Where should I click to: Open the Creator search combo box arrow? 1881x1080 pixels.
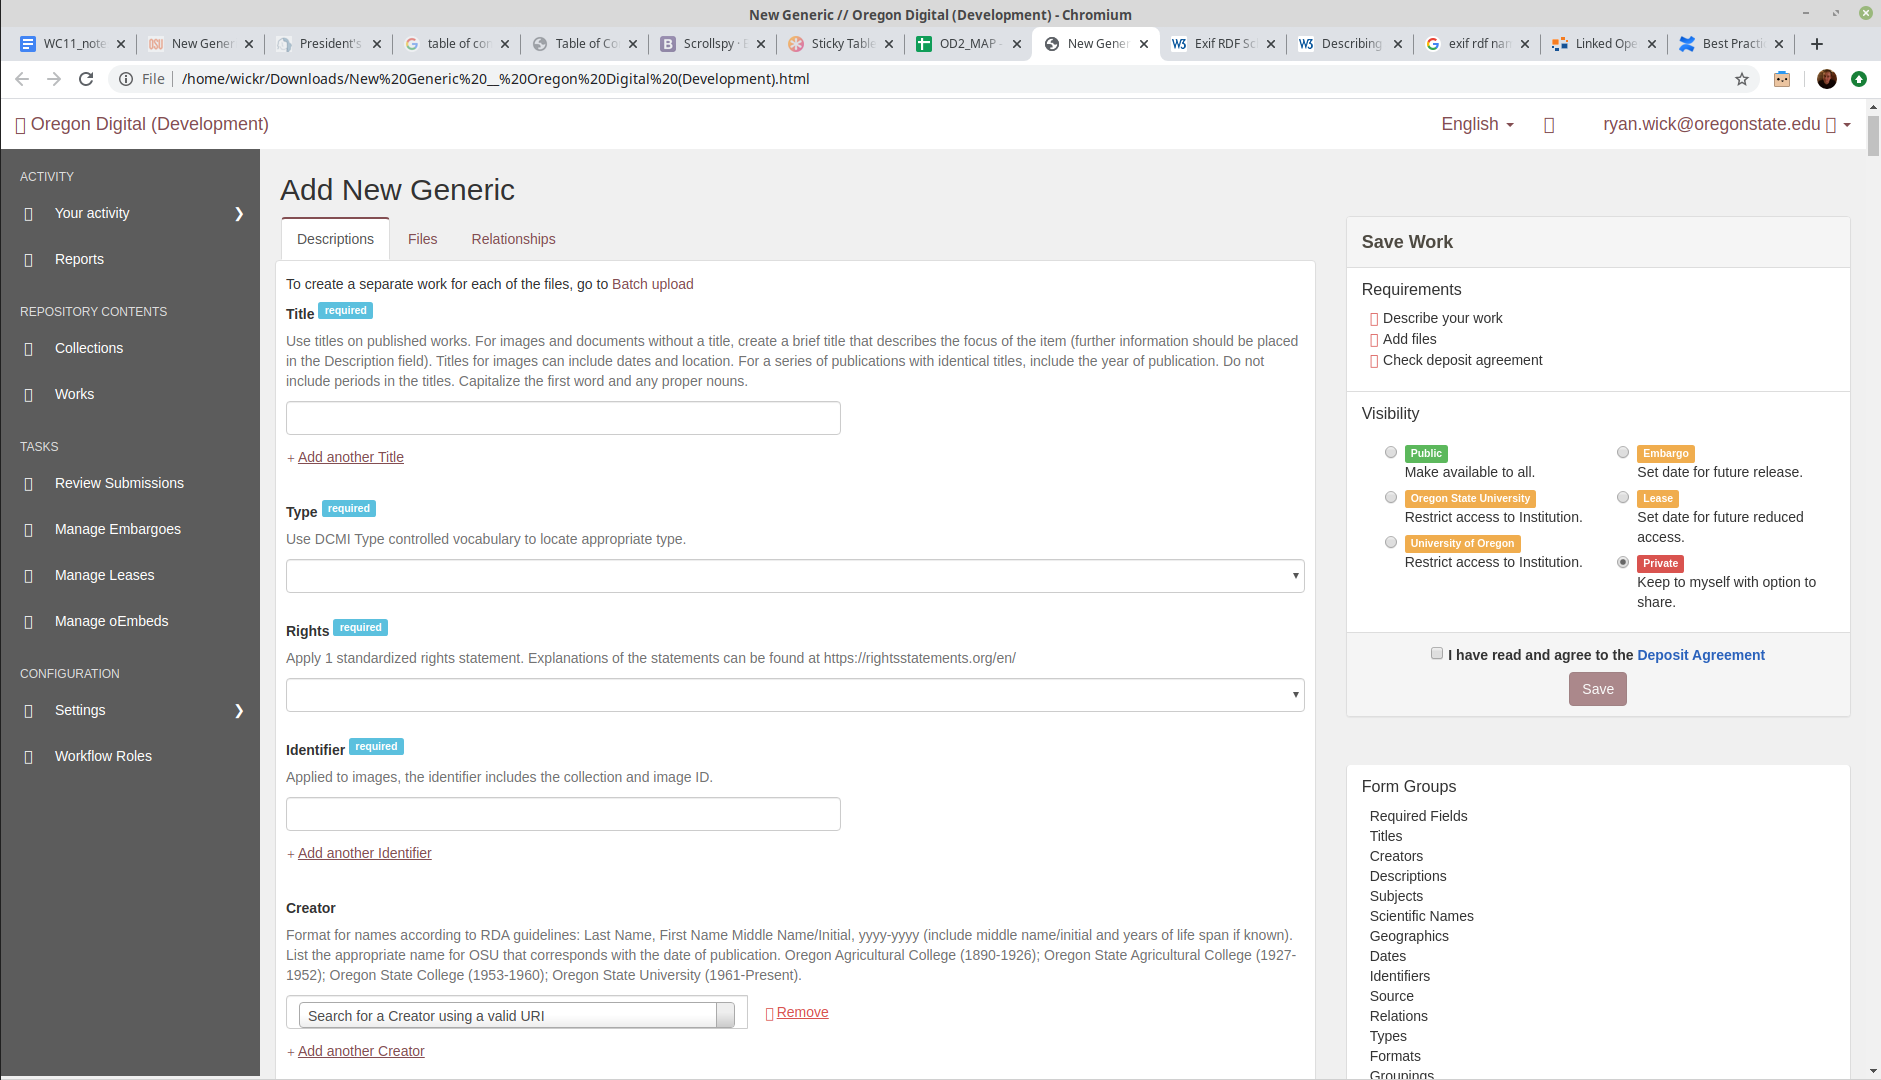click(x=725, y=1015)
